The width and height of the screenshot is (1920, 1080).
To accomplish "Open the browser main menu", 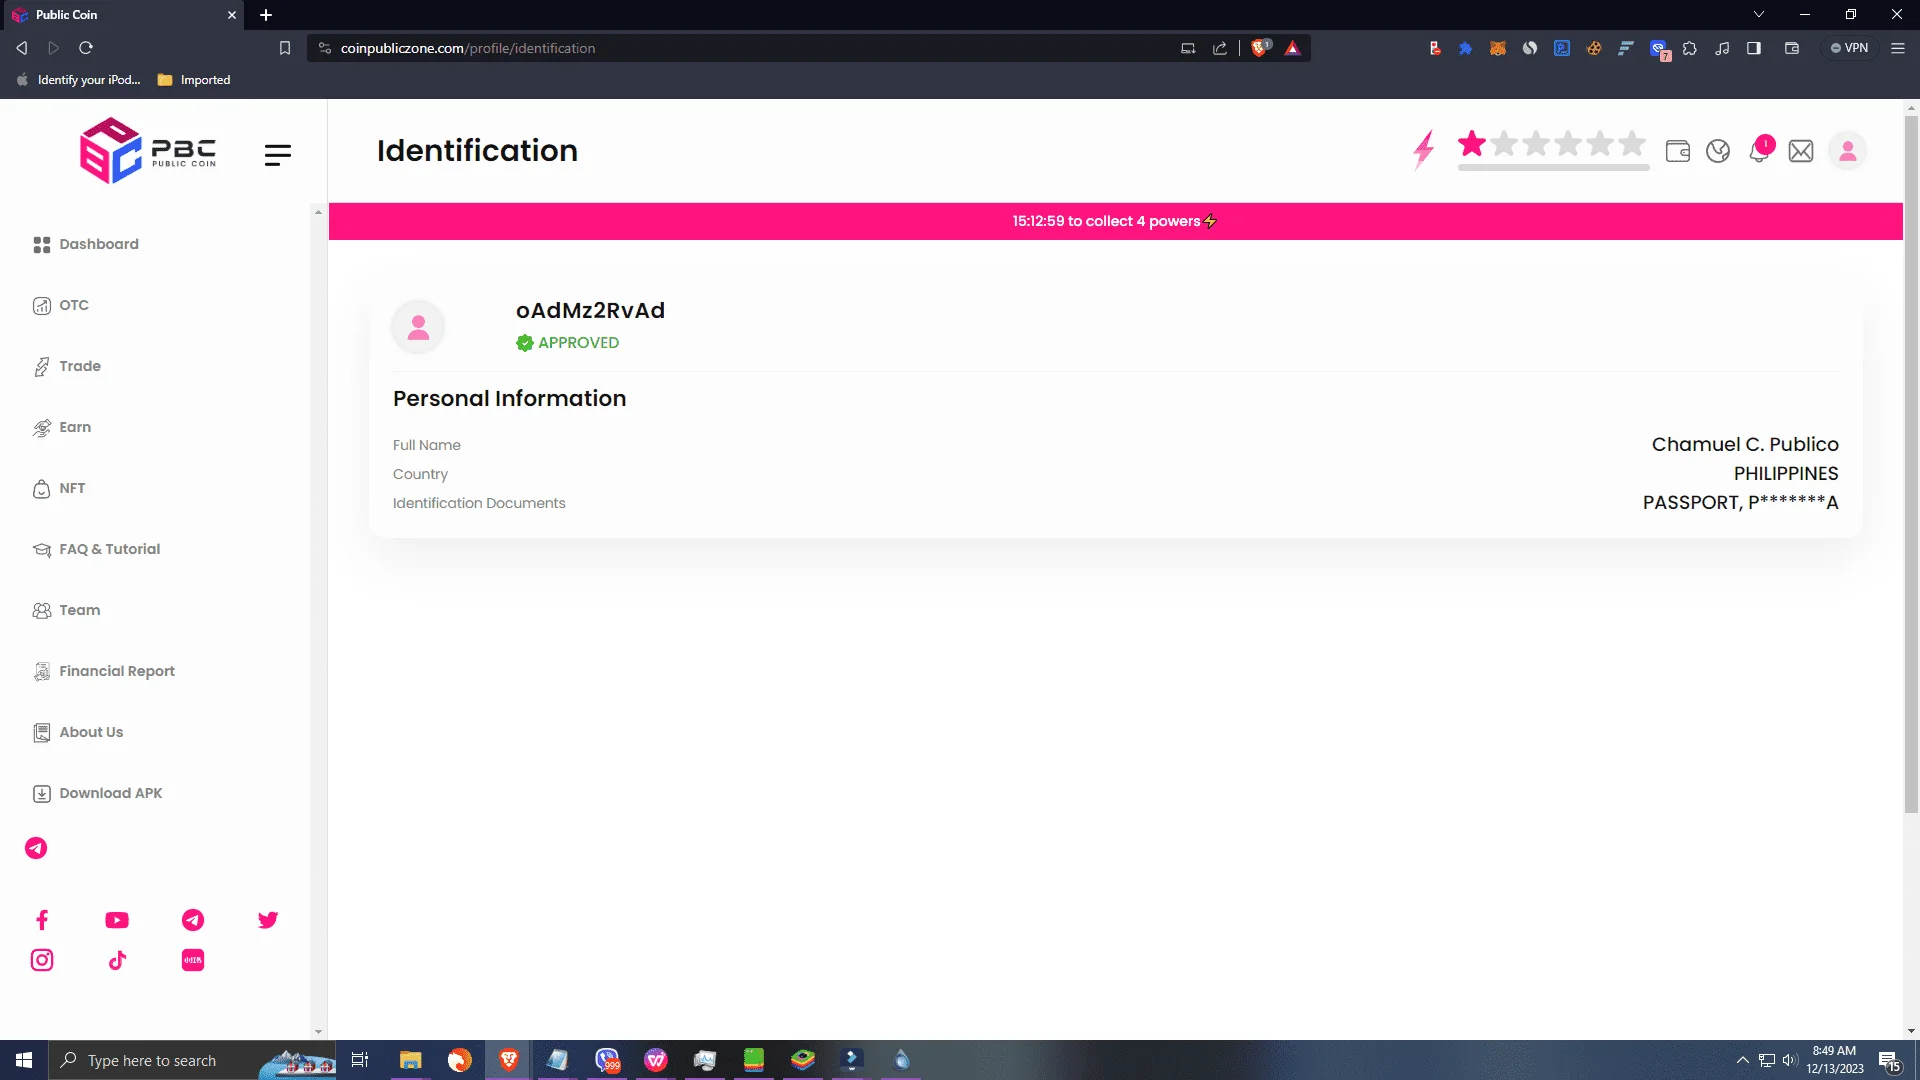I will [x=1898, y=48].
